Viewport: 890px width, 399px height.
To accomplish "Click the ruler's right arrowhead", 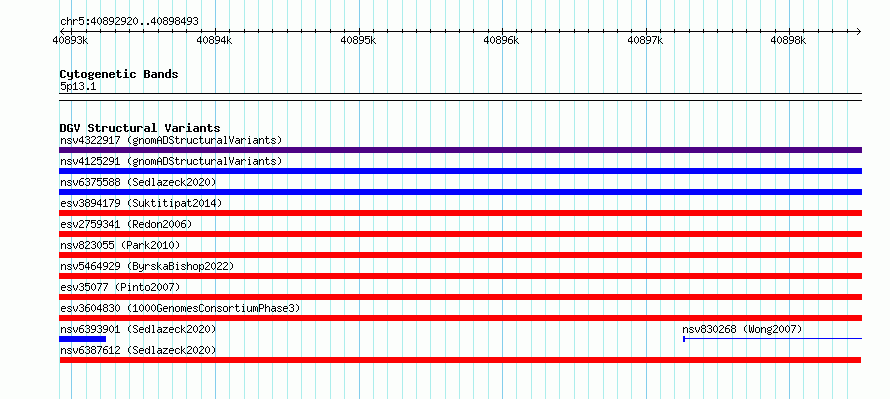I will [x=858, y=31].
